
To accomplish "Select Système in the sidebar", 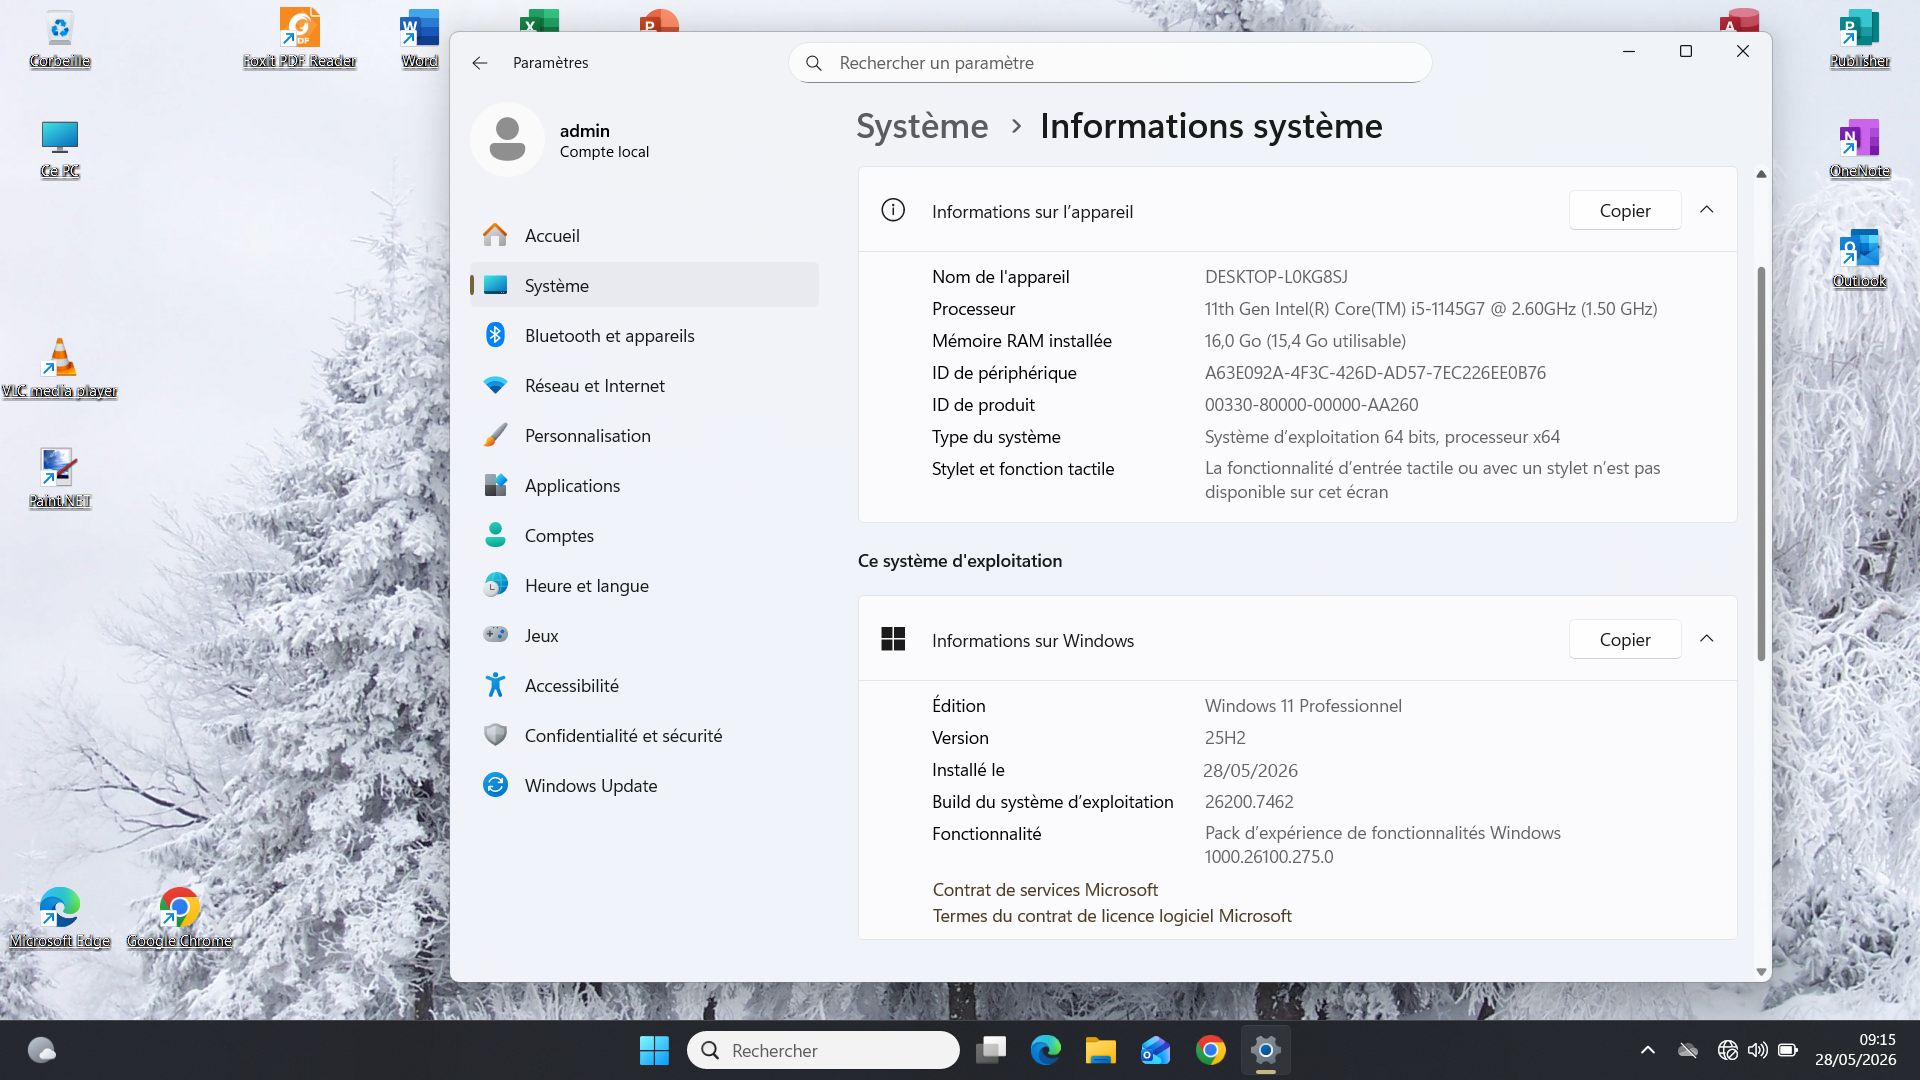I will [644, 285].
